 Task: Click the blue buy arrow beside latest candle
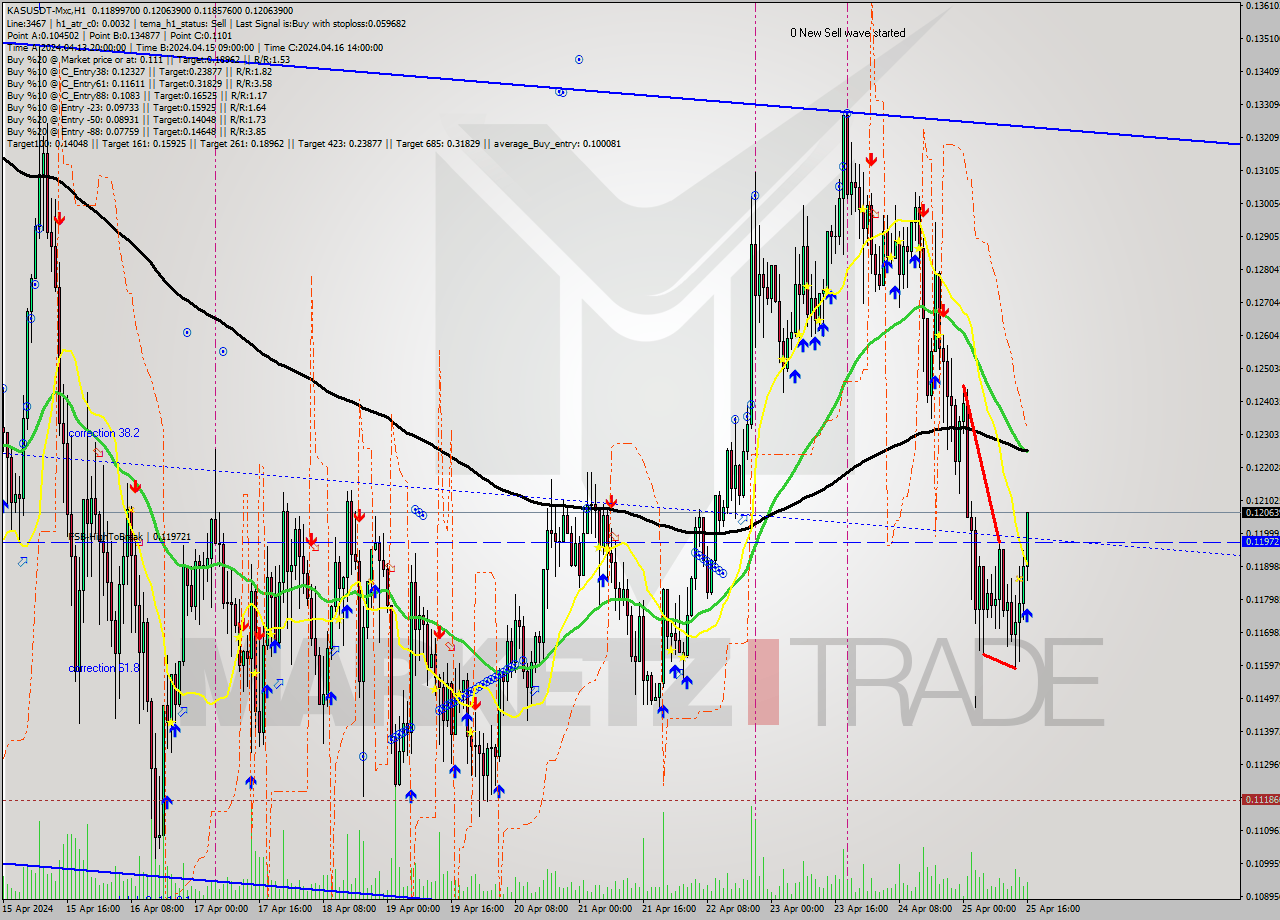(1027, 615)
